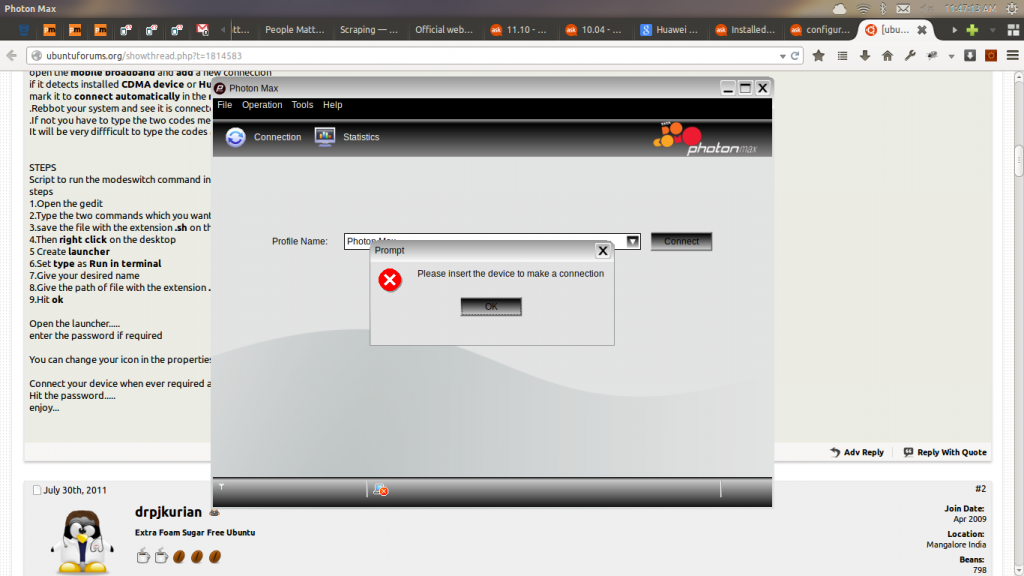Open the URL bar history dropdown
This screenshot has width=1024, height=576.
(782, 56)
